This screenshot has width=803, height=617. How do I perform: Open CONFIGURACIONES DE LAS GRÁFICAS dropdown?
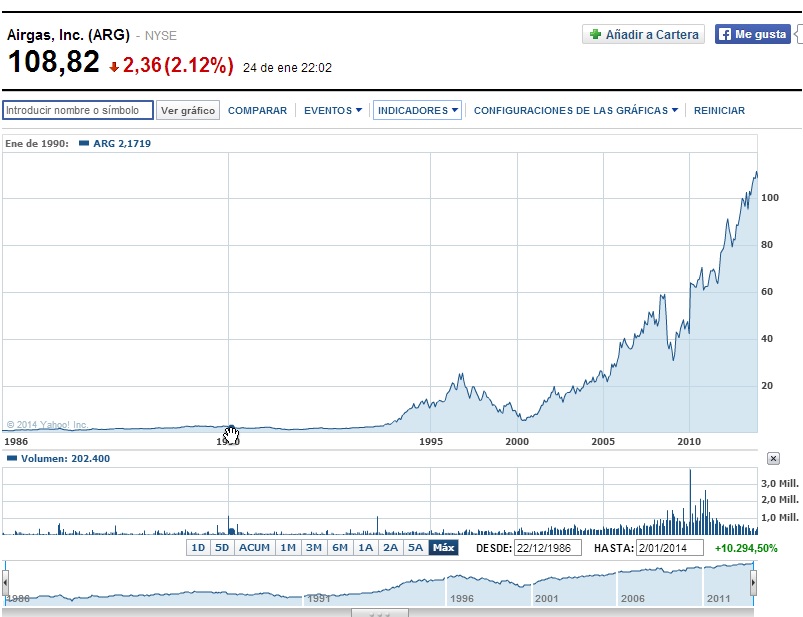tap(576, 110)
